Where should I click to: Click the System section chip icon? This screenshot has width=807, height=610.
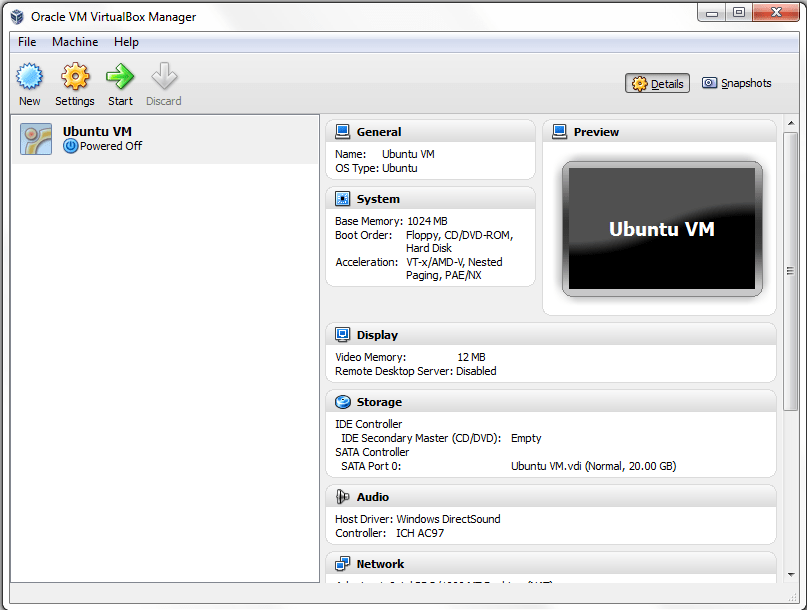(342, 199)
